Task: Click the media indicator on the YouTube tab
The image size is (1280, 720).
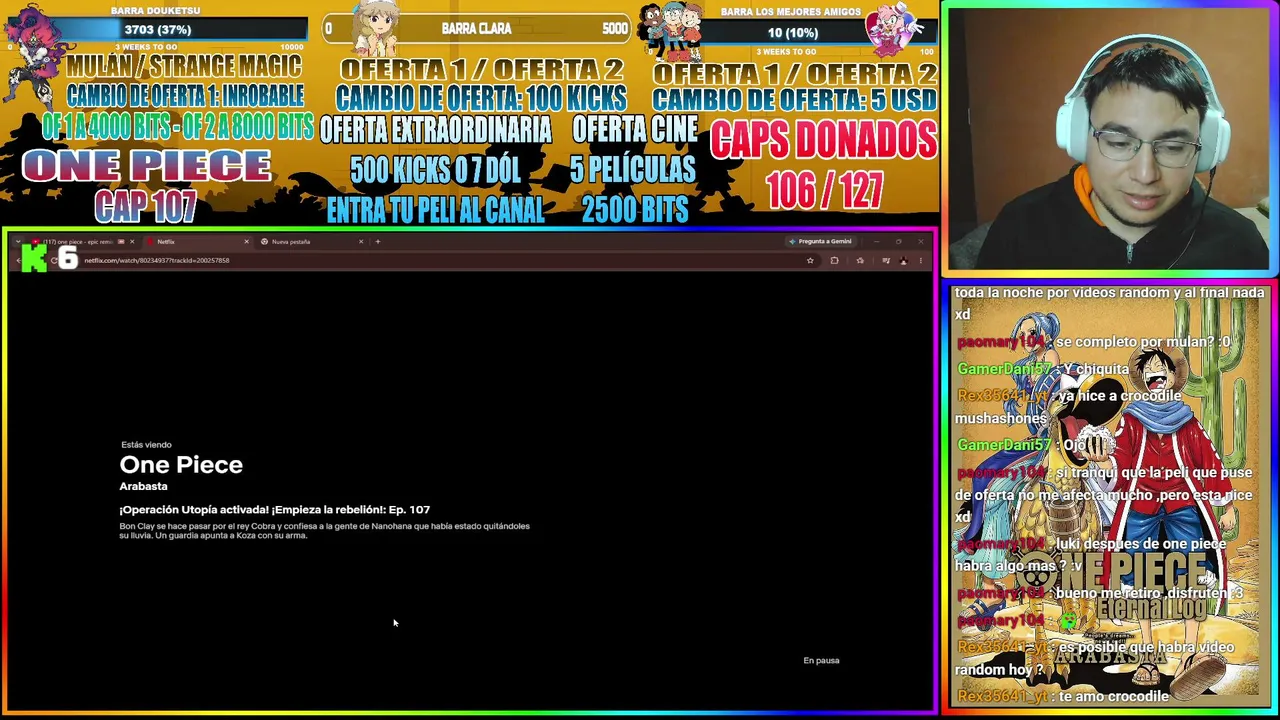Action: tap(121, 242)
